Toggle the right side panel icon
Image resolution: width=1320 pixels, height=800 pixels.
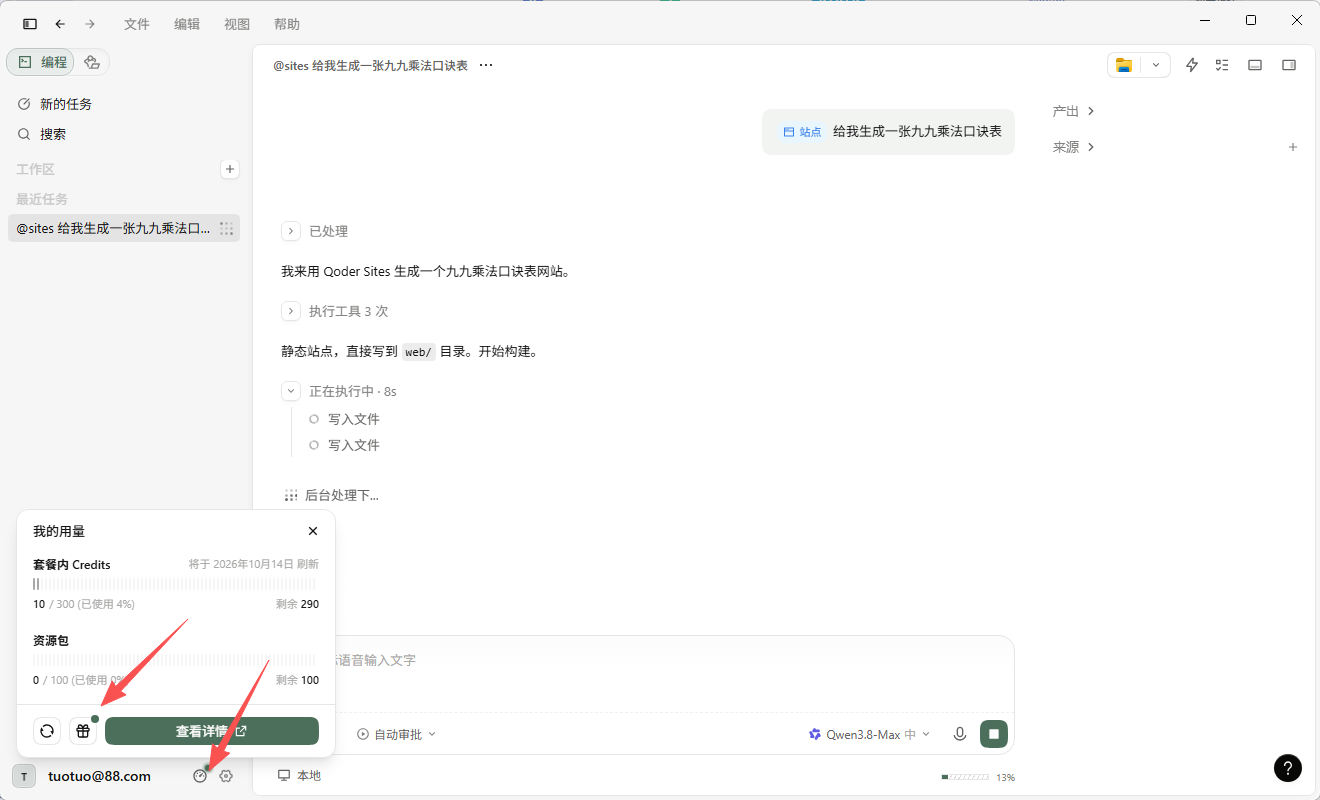pyautogui.click(x=1289, y=65)
